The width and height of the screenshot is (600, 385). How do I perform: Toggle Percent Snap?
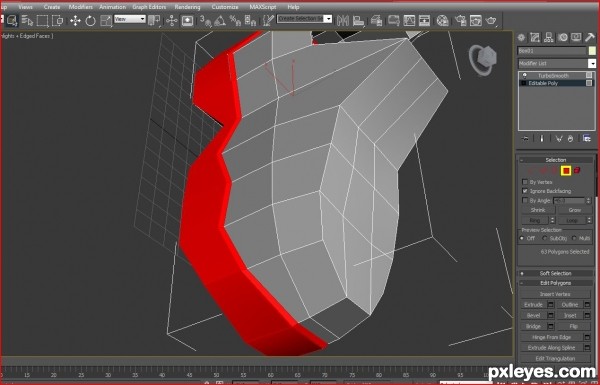coord(235,20)
